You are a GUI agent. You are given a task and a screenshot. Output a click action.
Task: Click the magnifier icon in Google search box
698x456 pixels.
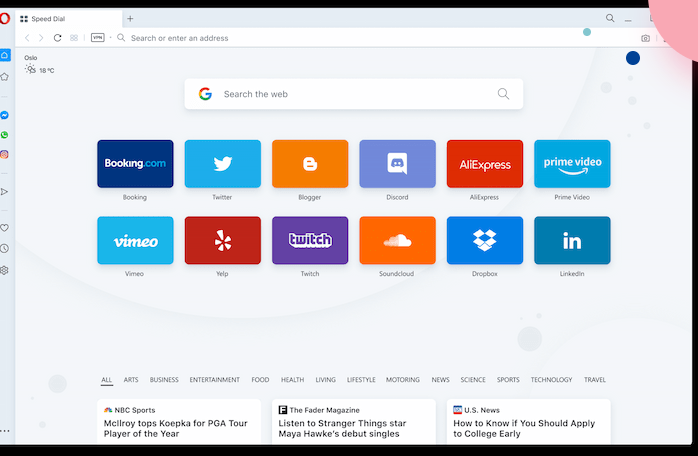tap(503, 94)
